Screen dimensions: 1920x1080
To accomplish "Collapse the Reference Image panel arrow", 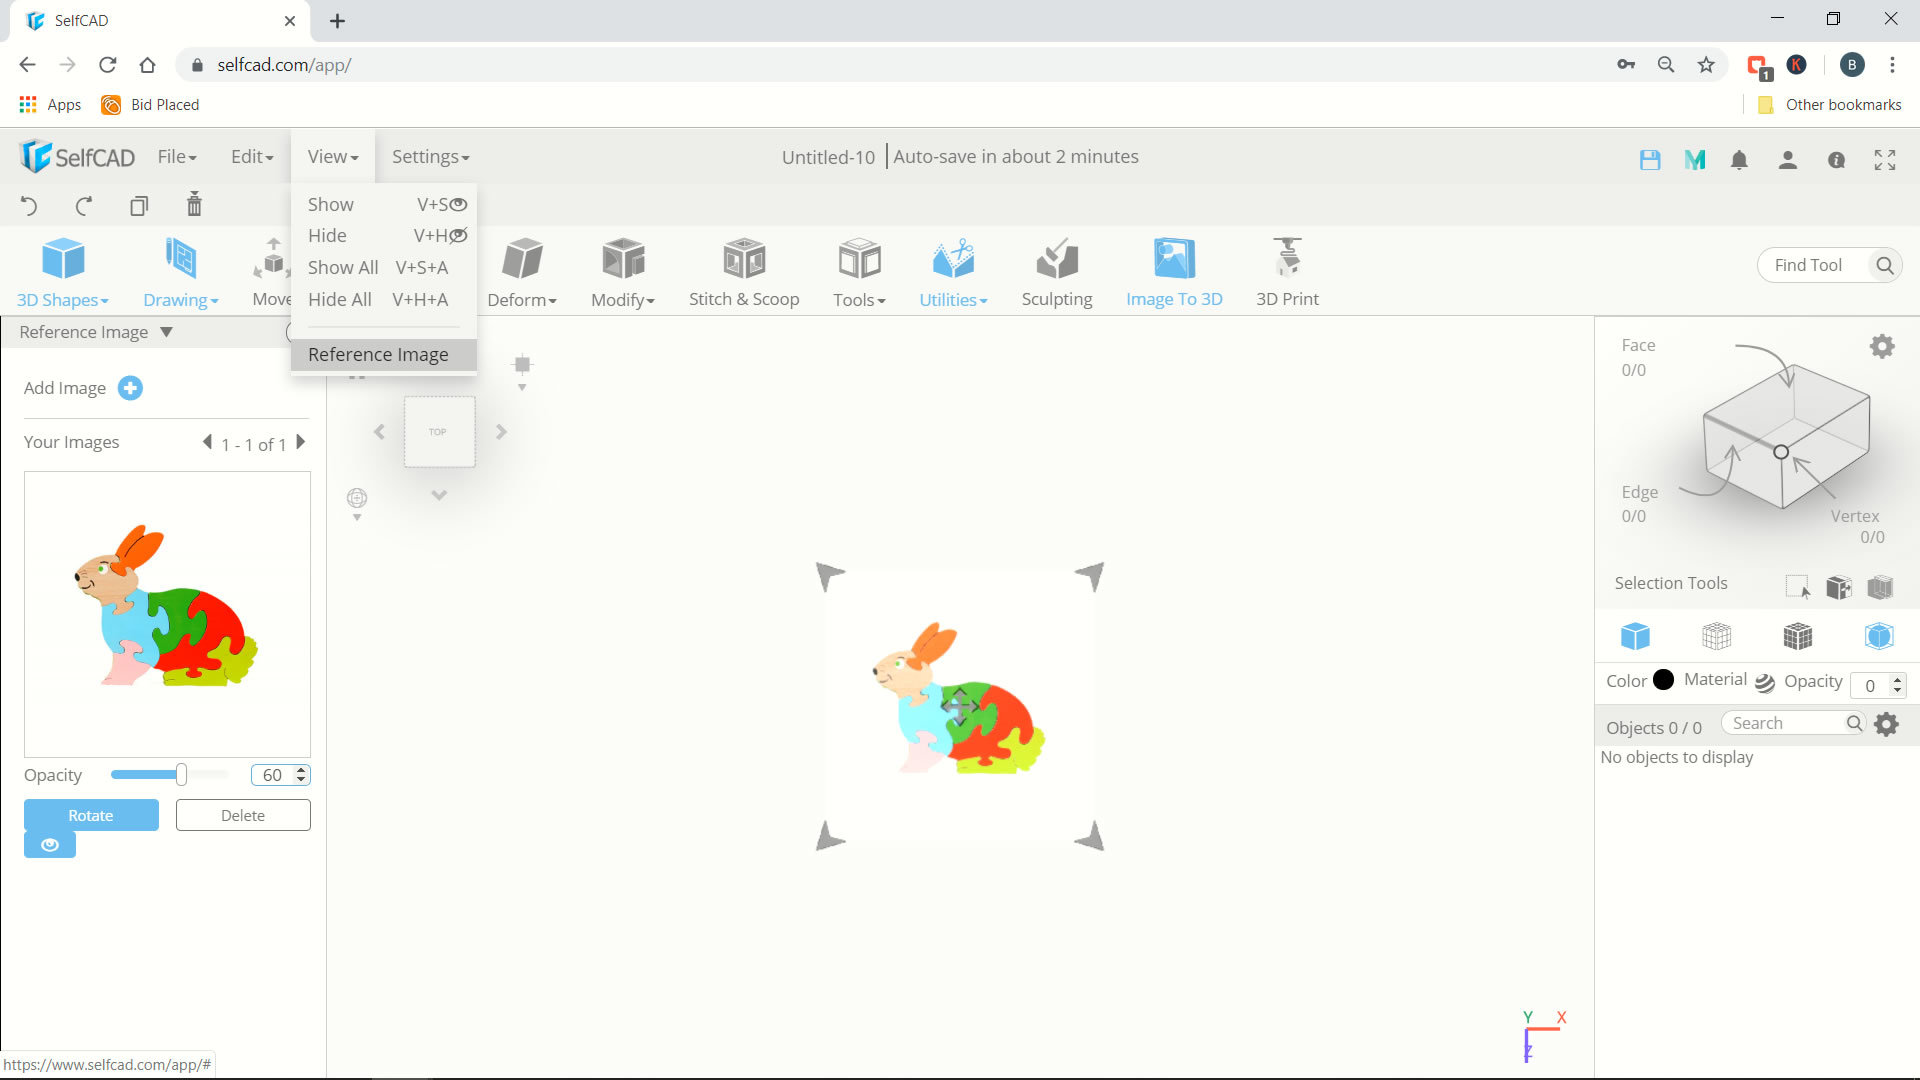I will coord(167,332).
